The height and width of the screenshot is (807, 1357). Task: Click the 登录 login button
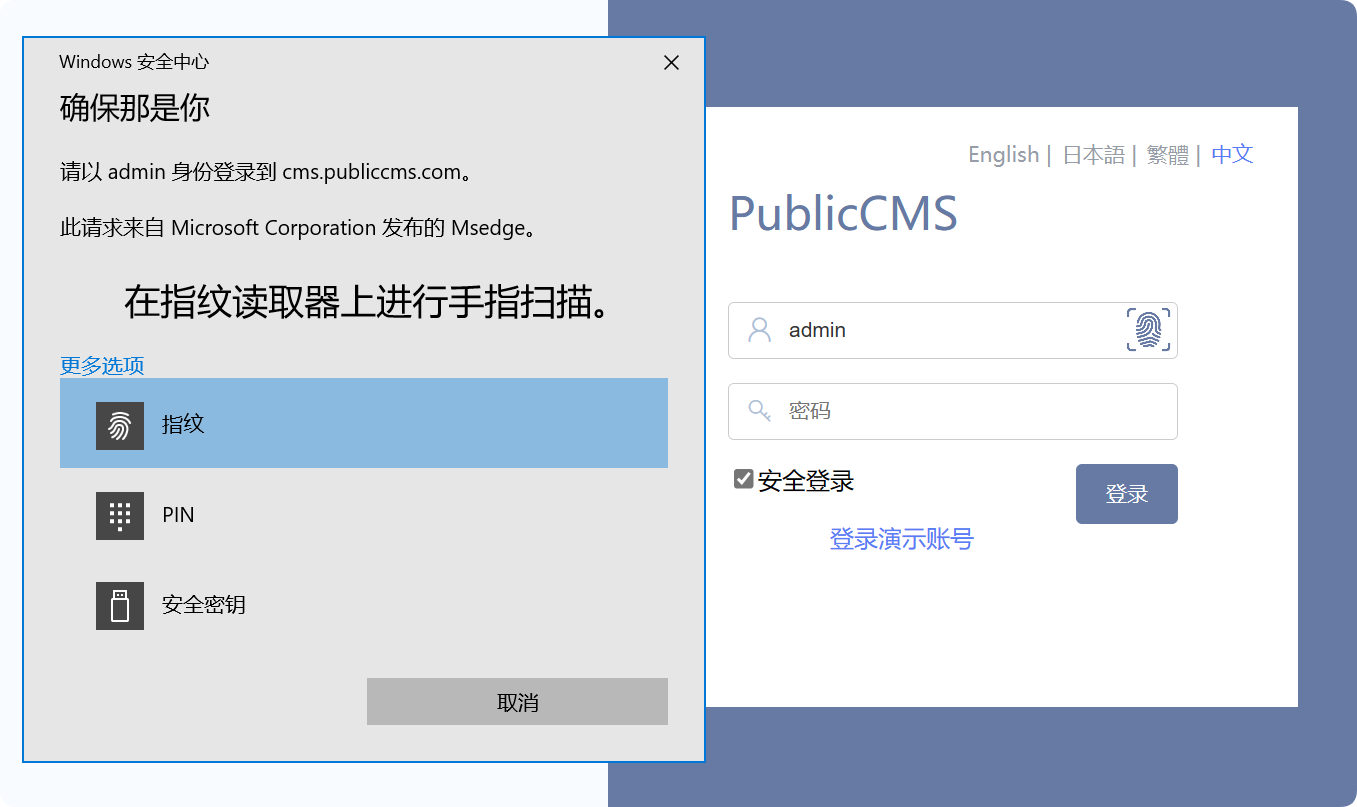point(1126,493)
